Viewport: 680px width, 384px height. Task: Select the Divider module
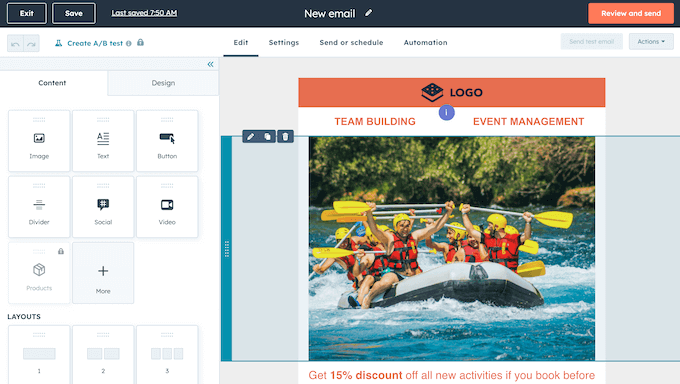39,207
